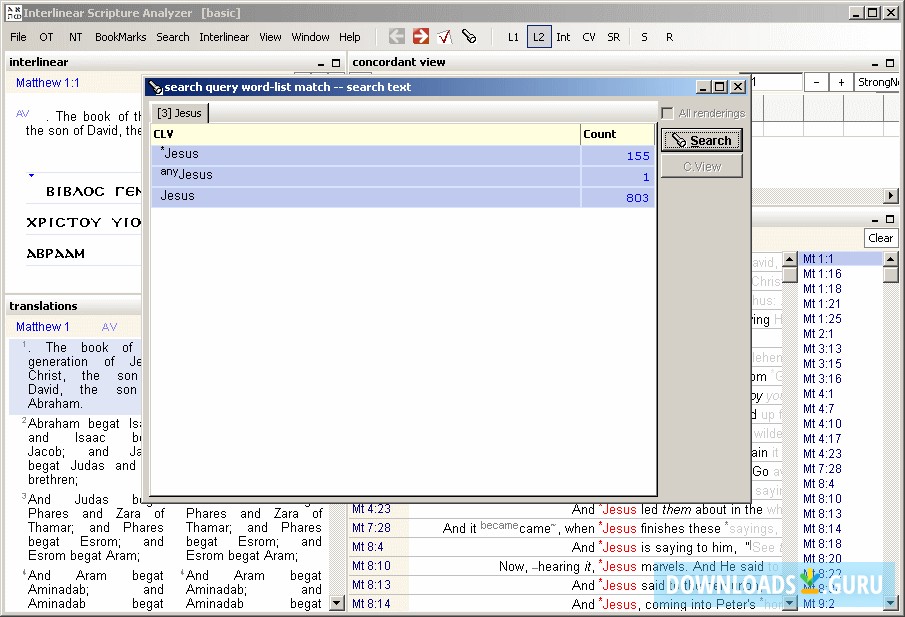Enable the All renderings checkbox
This screenshot has width=905, height=617.
point(668,113)
